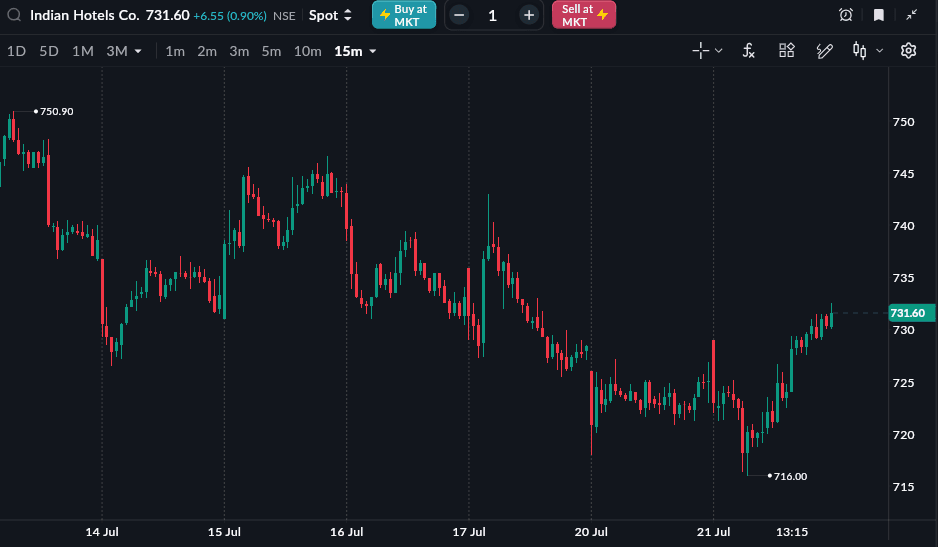Image resolution: width=938 pixels, height=547 pixels.
Task: Select the 5D range
Action: 49,51
